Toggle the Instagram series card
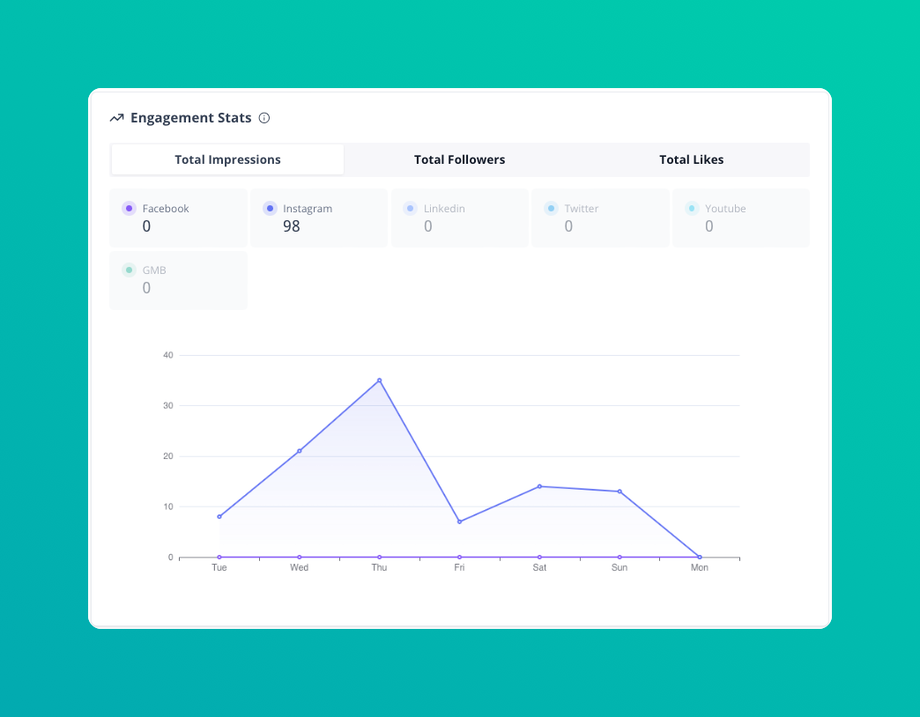 pyautogui.click(x=319, y=218)
